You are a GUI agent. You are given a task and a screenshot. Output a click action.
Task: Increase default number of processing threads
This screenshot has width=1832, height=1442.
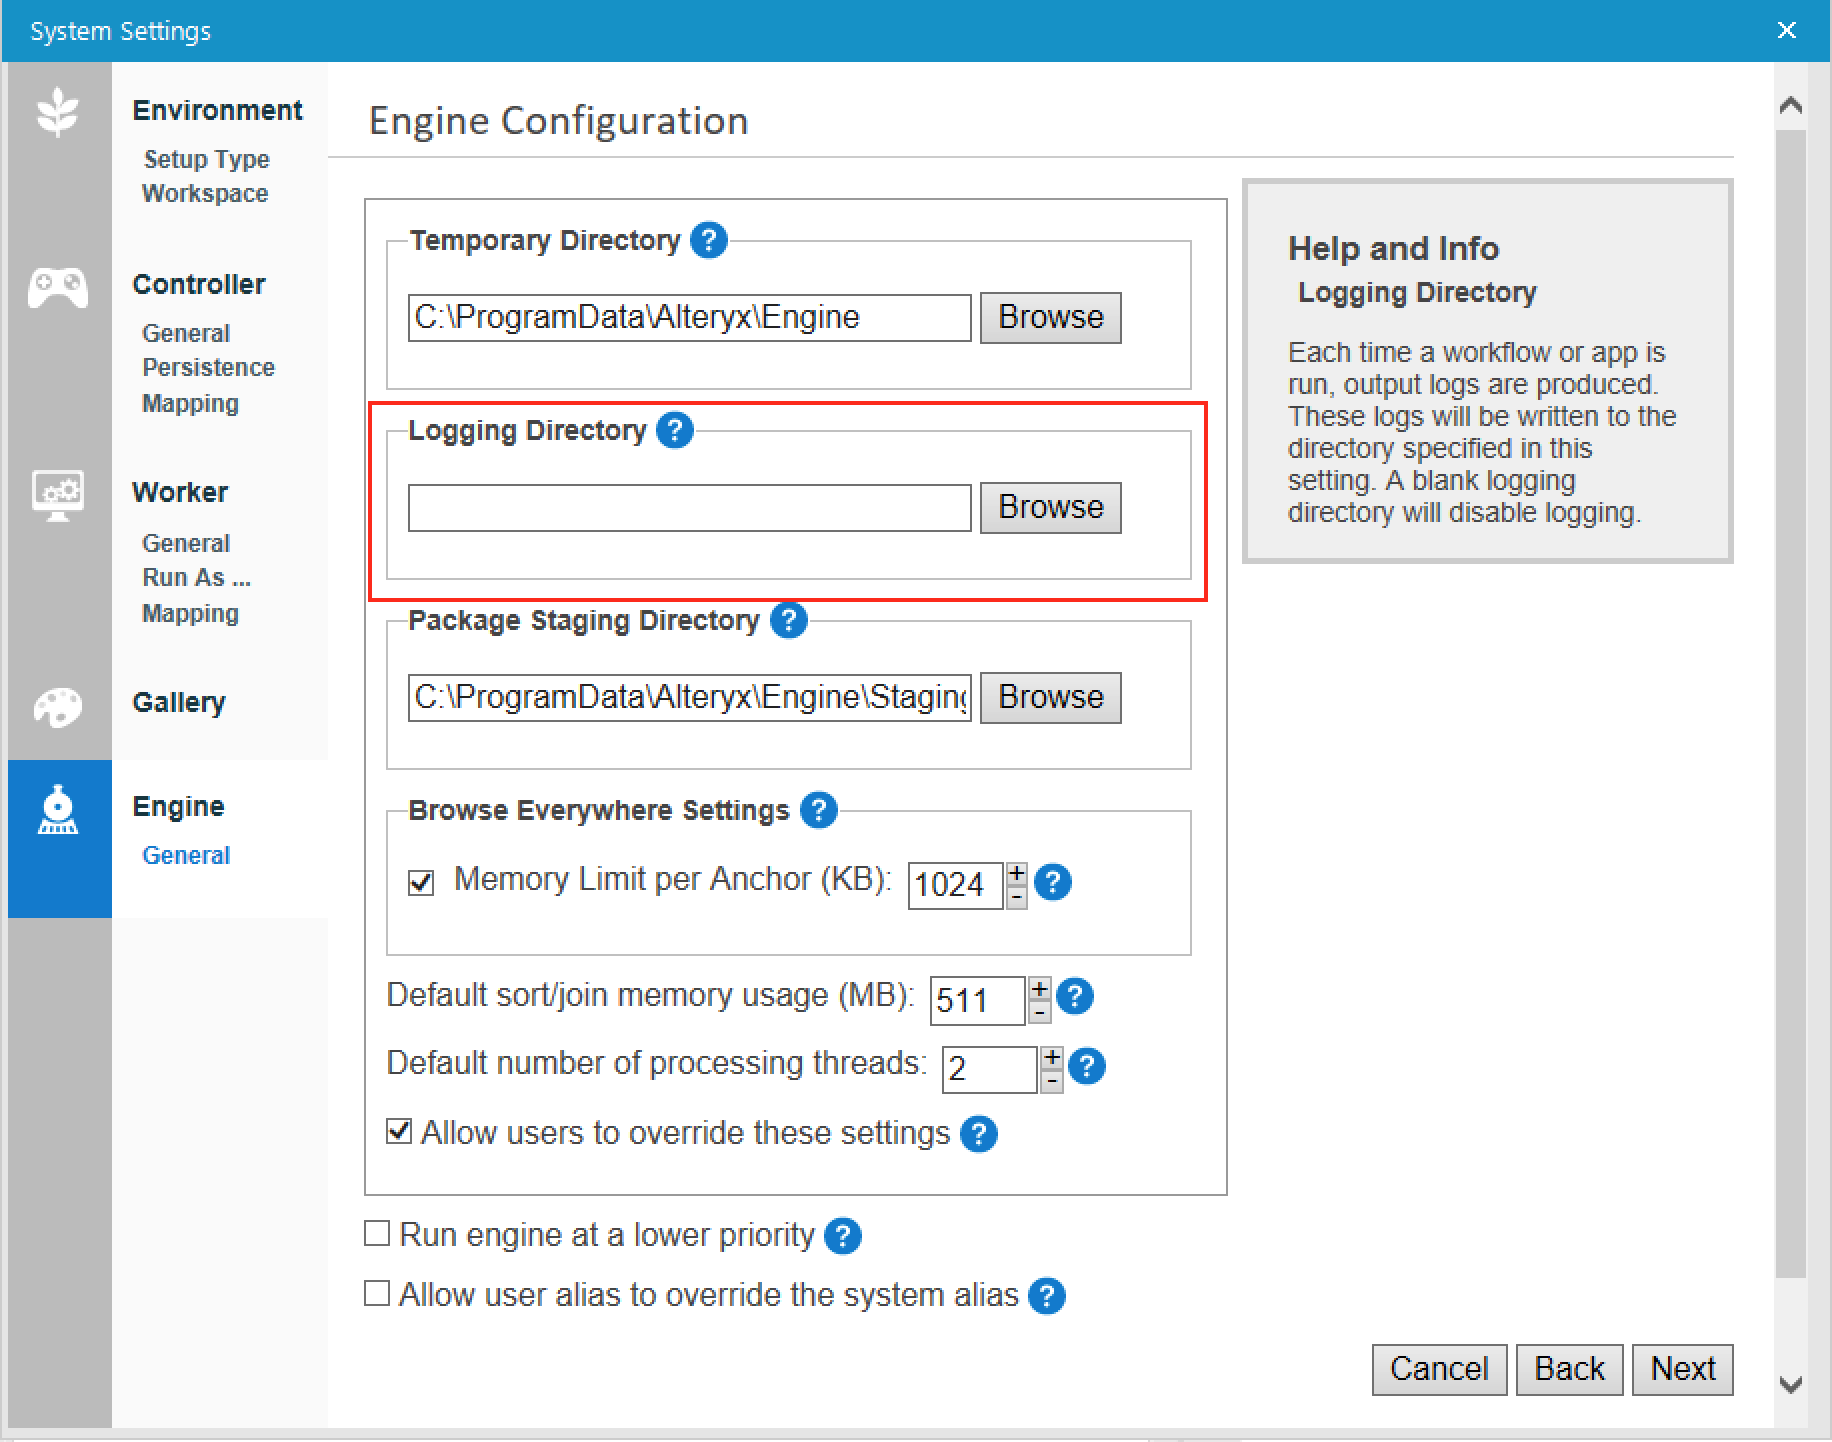[1052, 1057]
